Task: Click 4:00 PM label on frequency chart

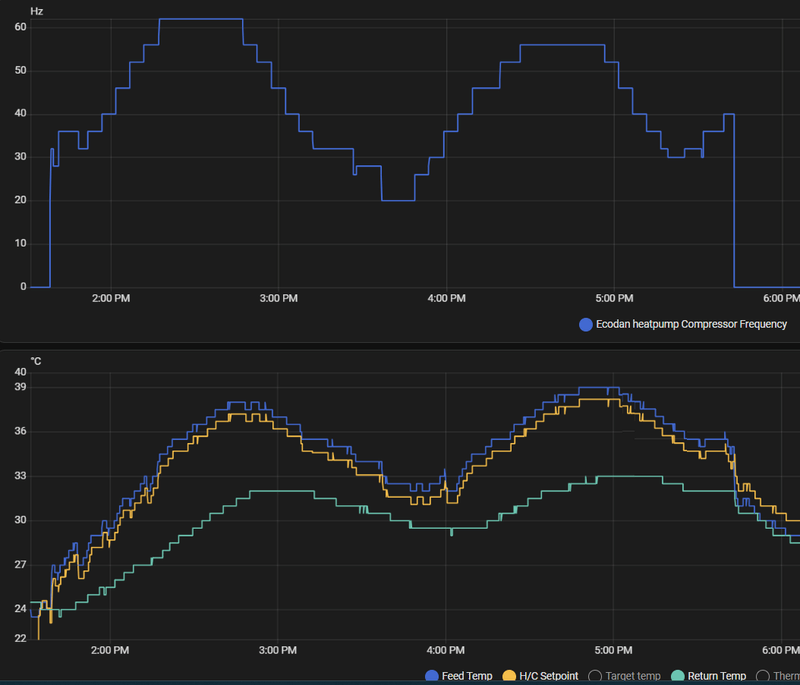Action: [446, 298]
